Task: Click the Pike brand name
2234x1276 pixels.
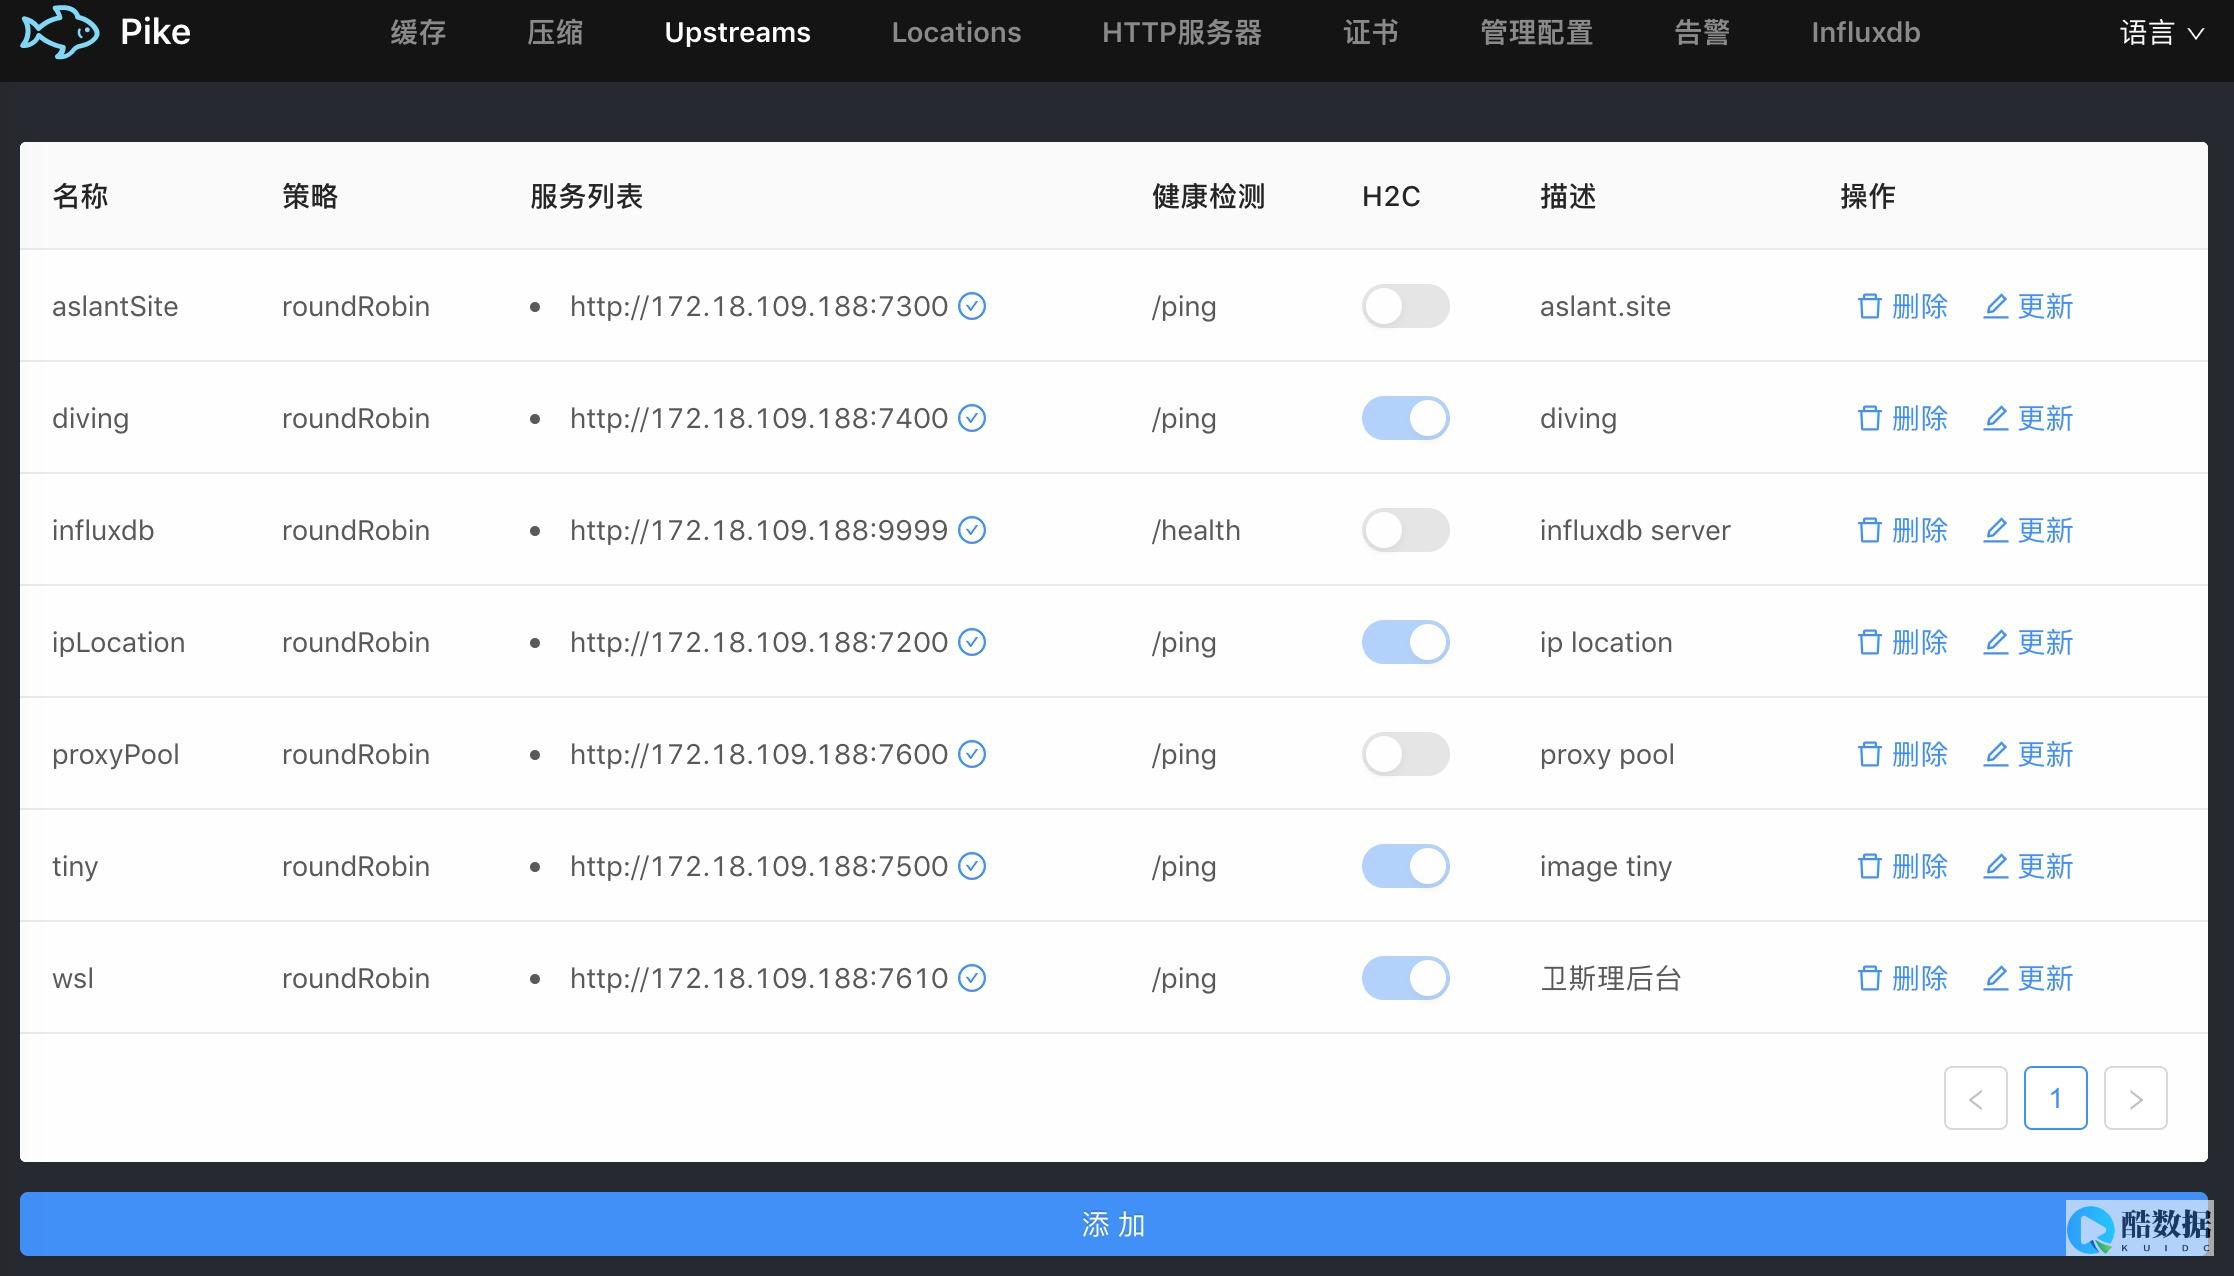Action: [155, 32]
